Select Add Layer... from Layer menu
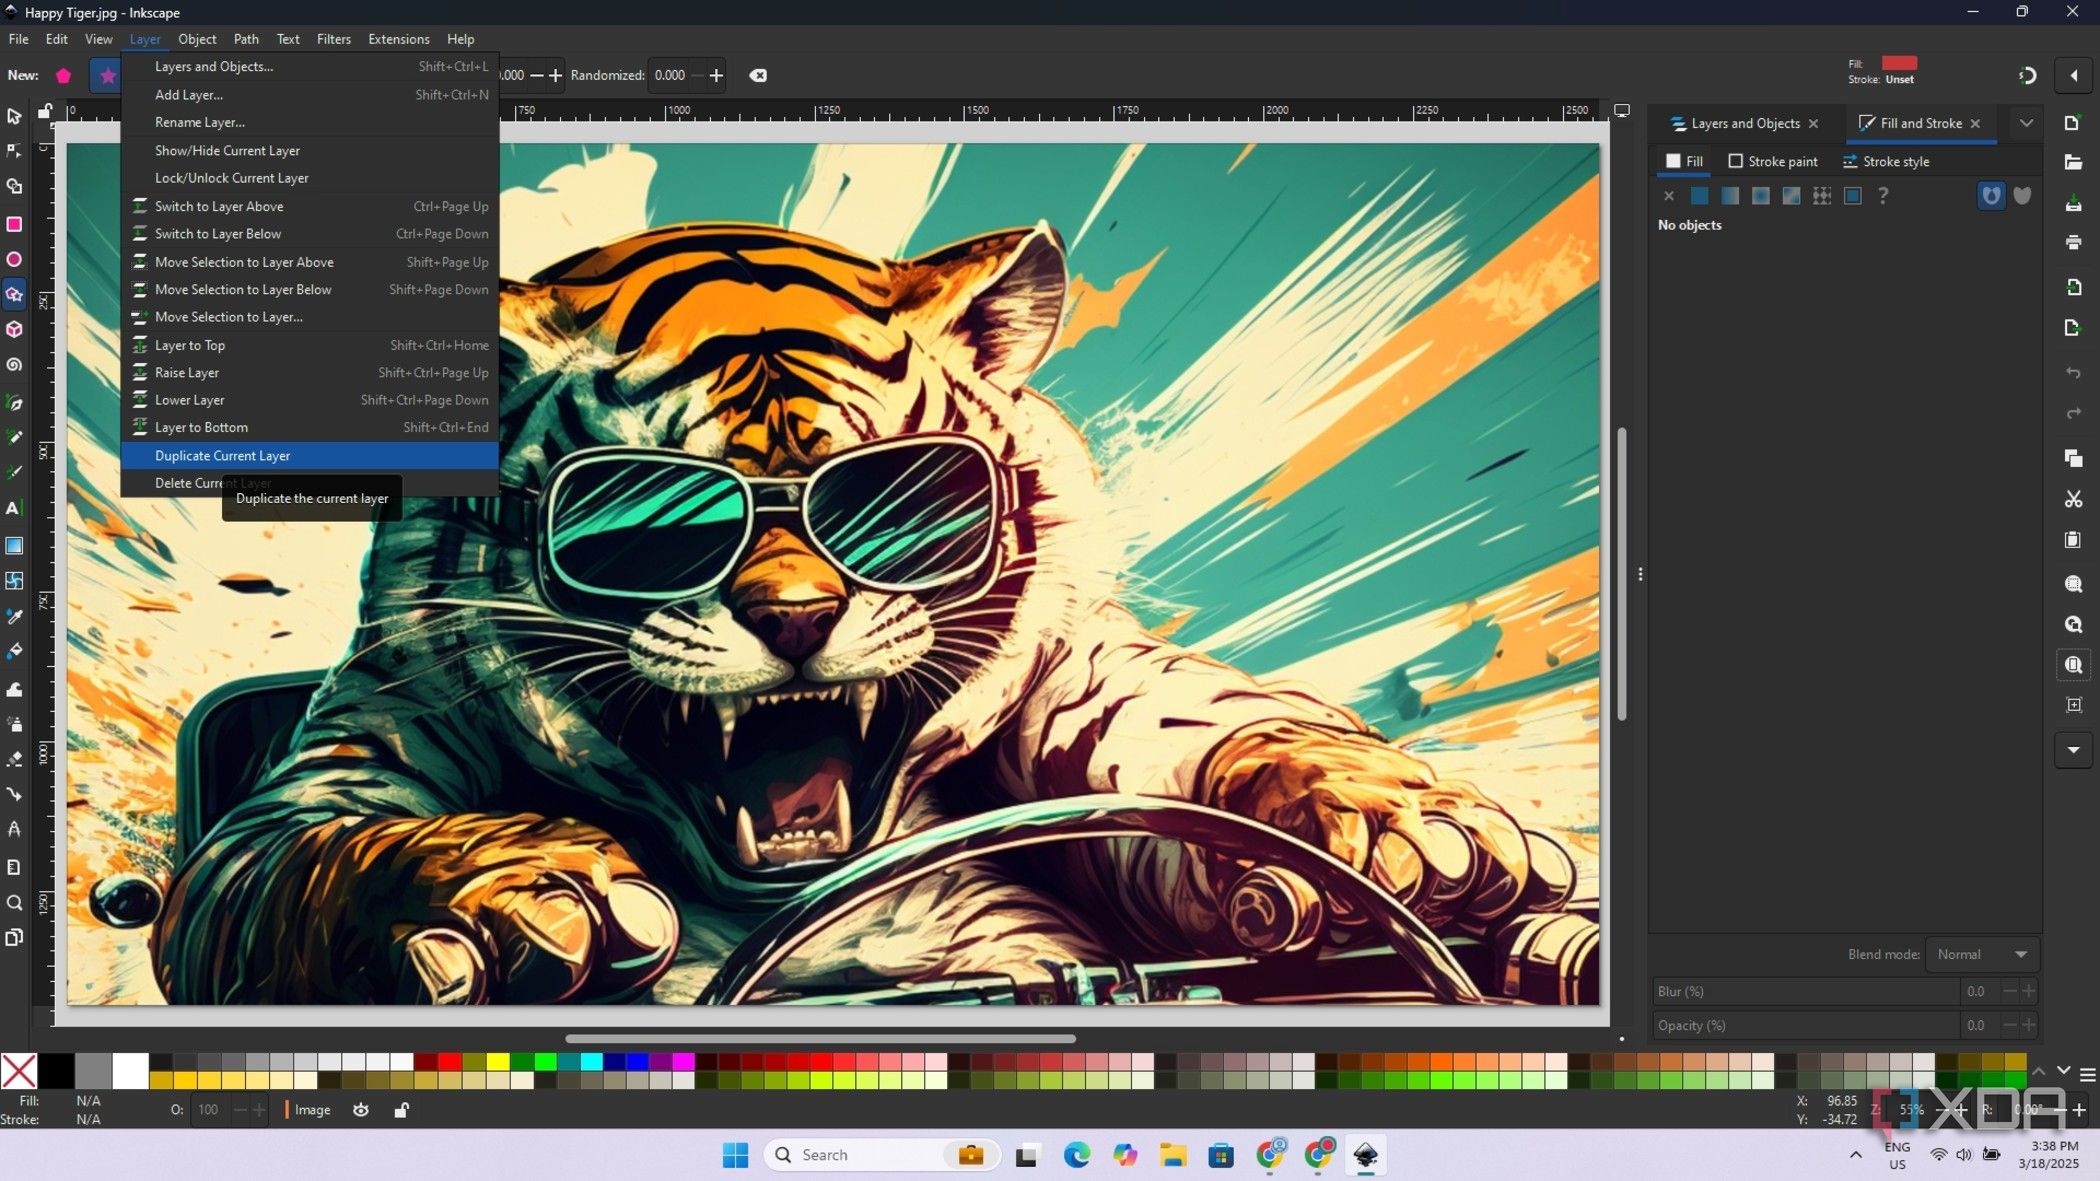 310,95
